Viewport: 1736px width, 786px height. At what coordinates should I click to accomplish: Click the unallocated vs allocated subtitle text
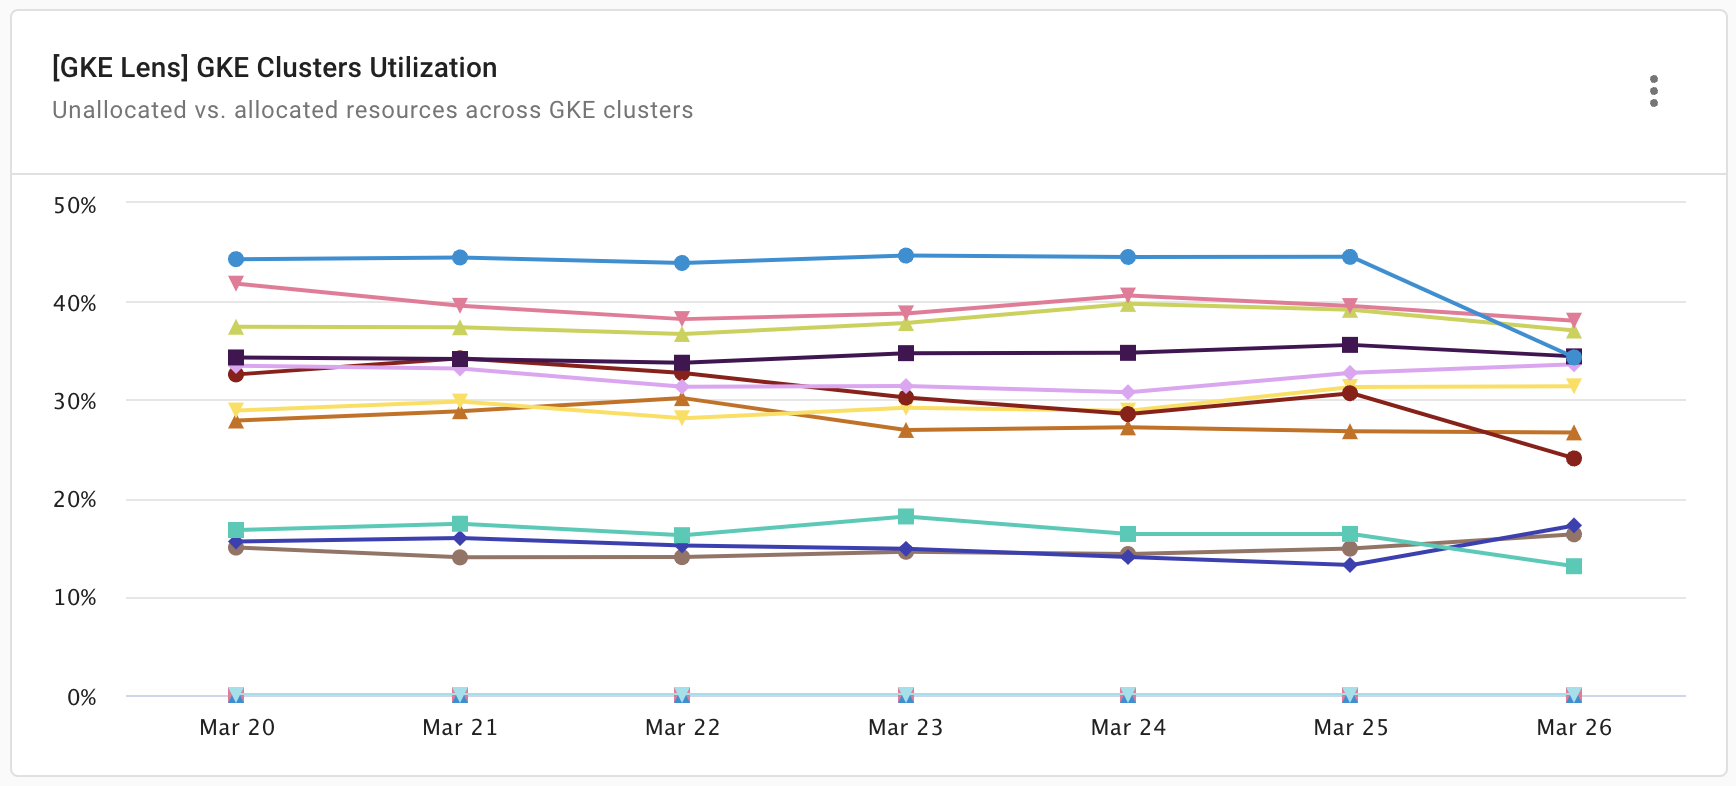pos(371,110)
